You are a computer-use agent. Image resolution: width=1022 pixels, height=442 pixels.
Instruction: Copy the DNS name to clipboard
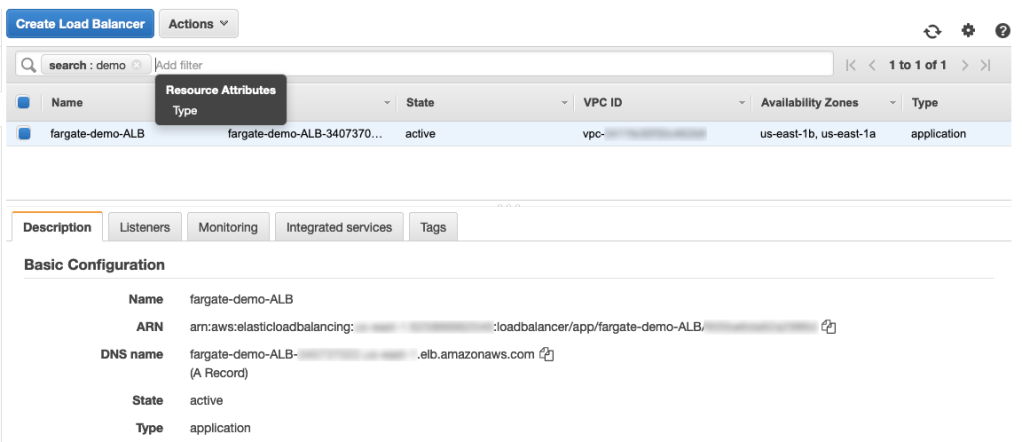pyautogui.click(x=546, y=353)
